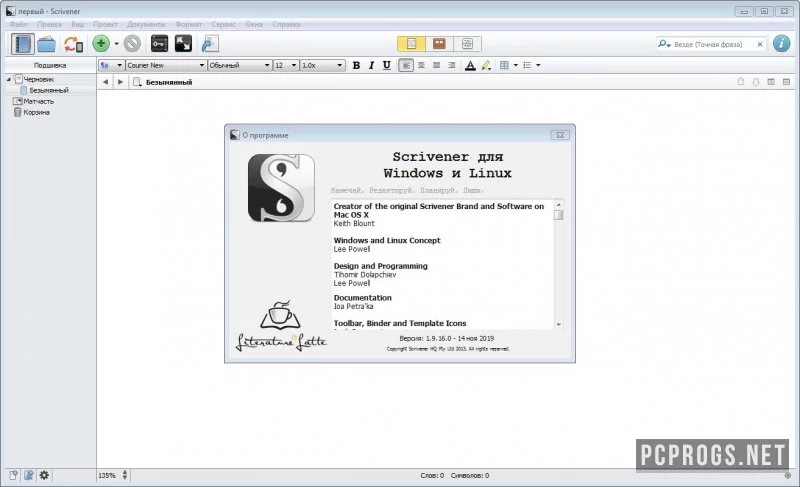Enter full screen composition mode icon
800x487 pixels.
[x=183, y=44]
